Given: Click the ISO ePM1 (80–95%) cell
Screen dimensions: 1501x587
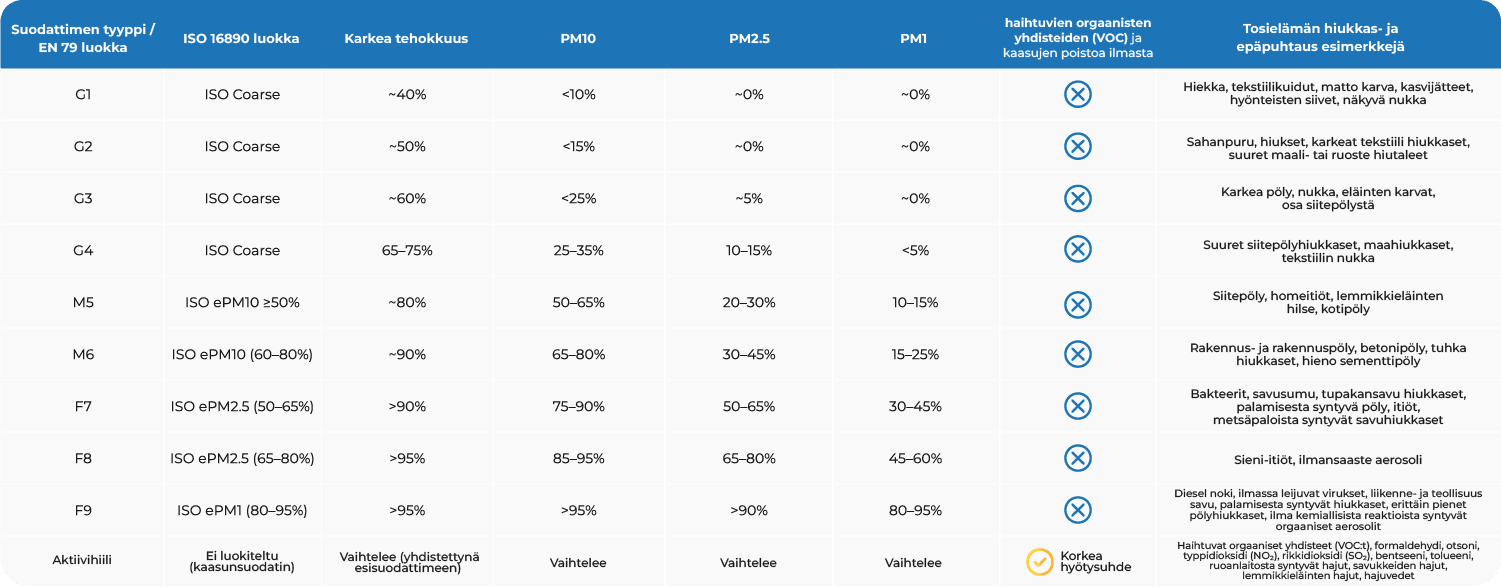Looking at the screenshot, I should coord(242,510).
